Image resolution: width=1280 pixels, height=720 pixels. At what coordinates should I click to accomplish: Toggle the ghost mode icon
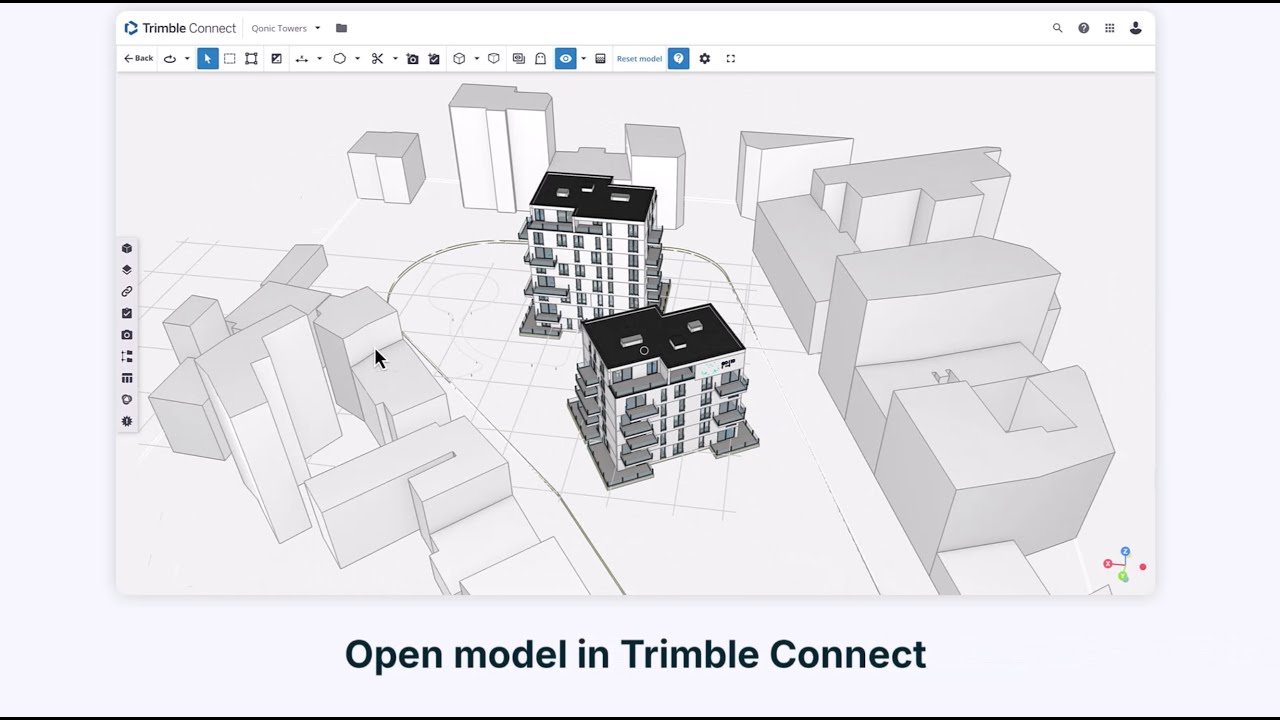tap(540, 59)
